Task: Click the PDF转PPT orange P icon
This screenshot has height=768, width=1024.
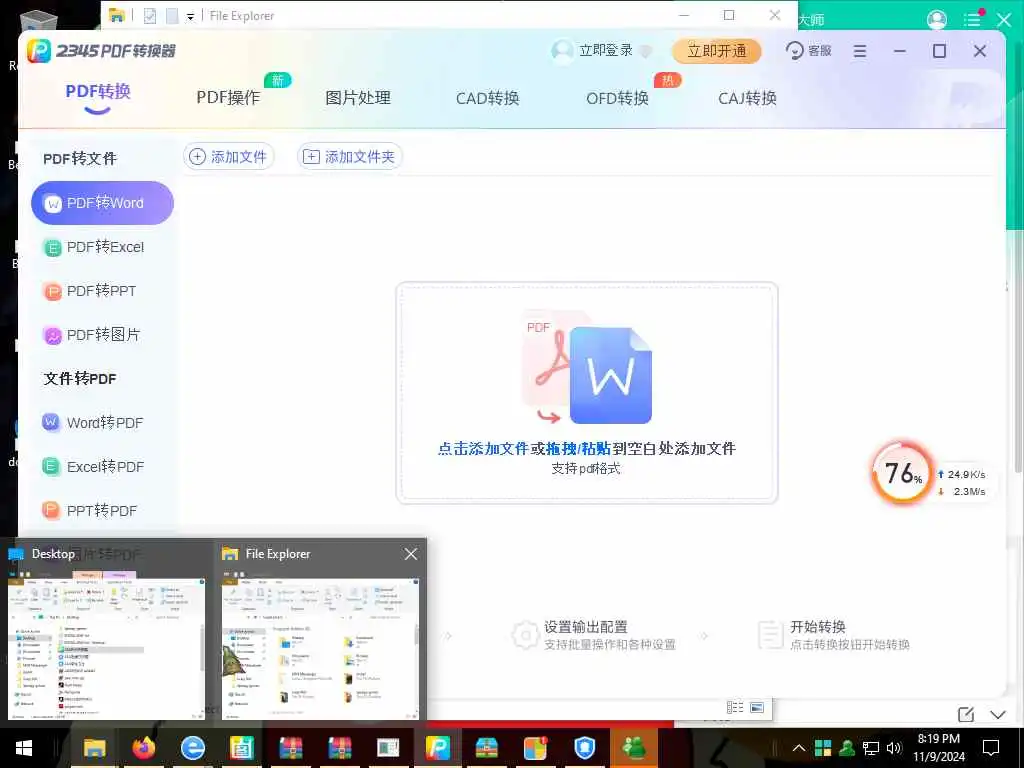Action: point(52,291)
